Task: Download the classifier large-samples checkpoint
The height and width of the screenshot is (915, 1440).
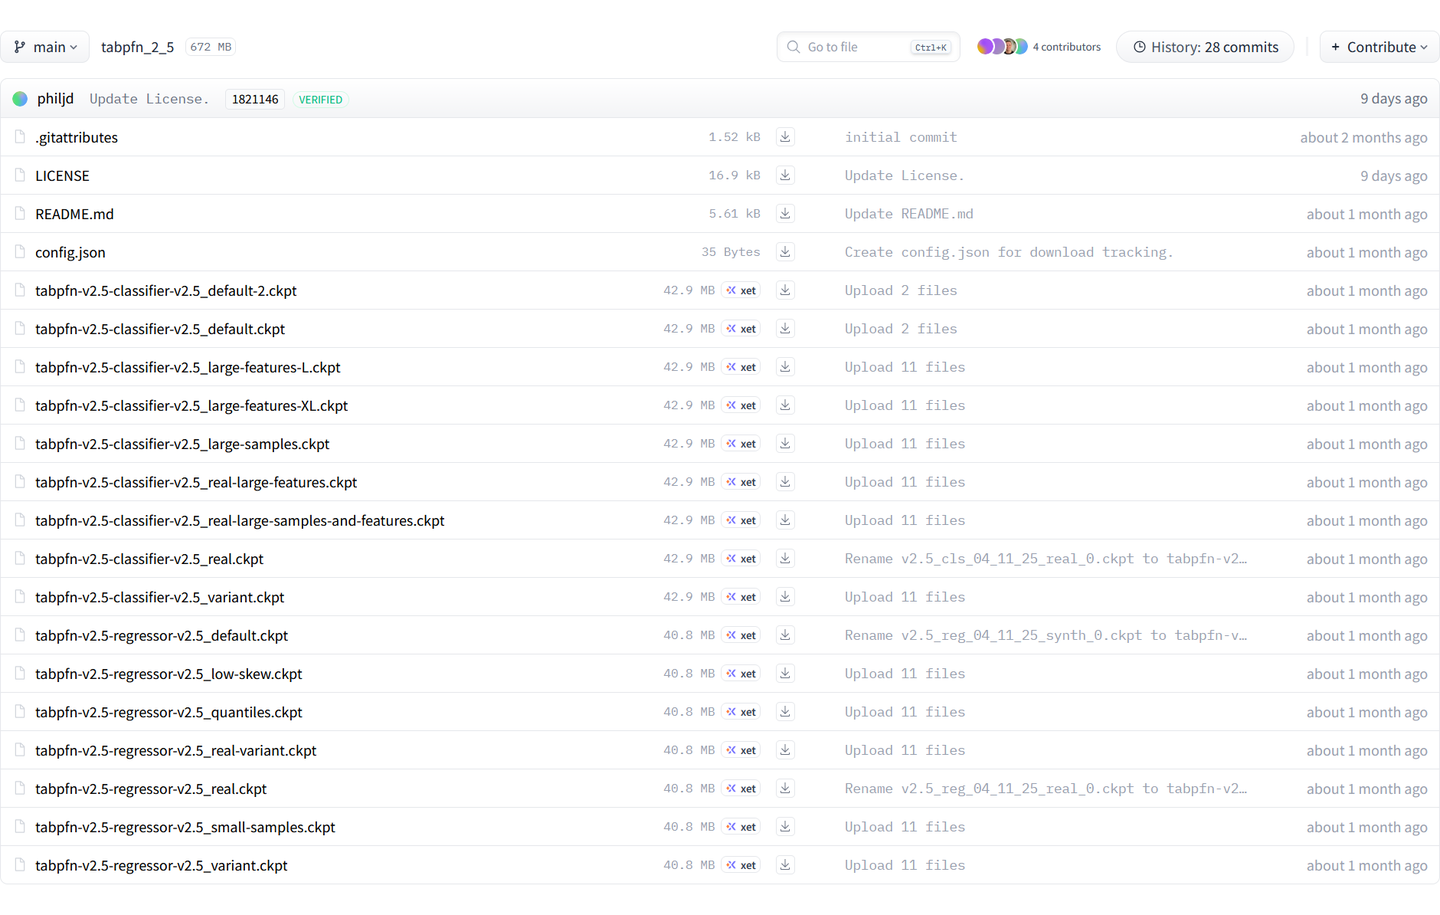Action: 785,444
